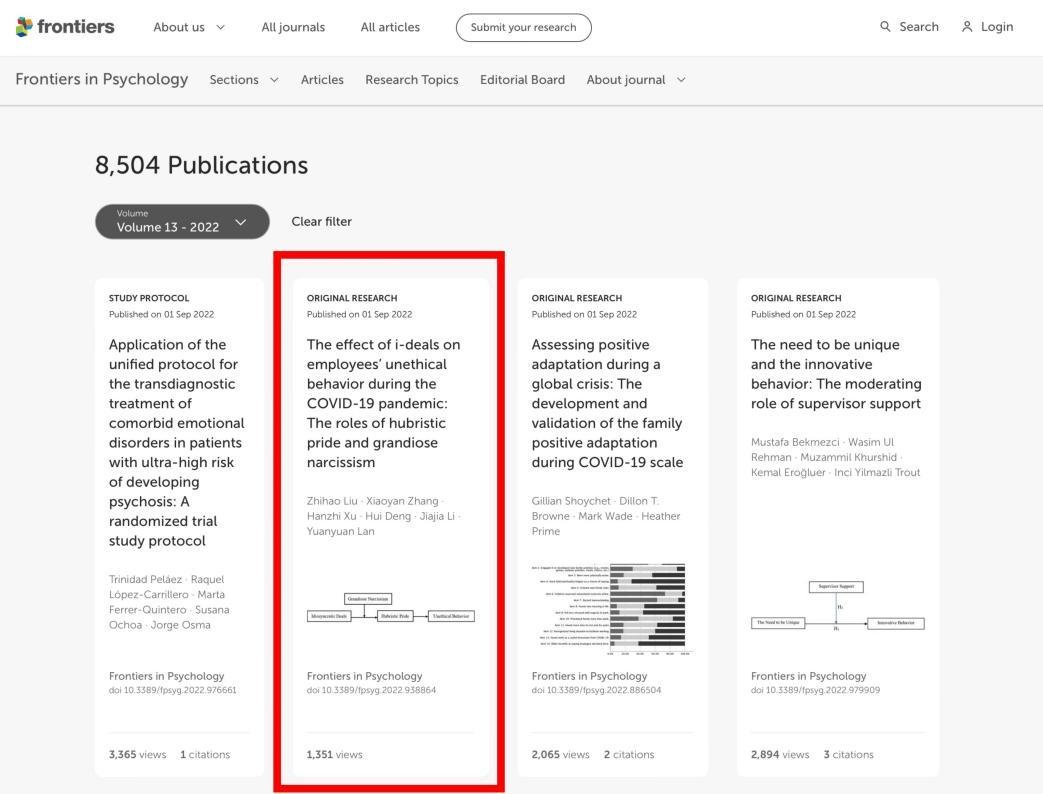Click 1 citations count

click(x=205, y=755)
